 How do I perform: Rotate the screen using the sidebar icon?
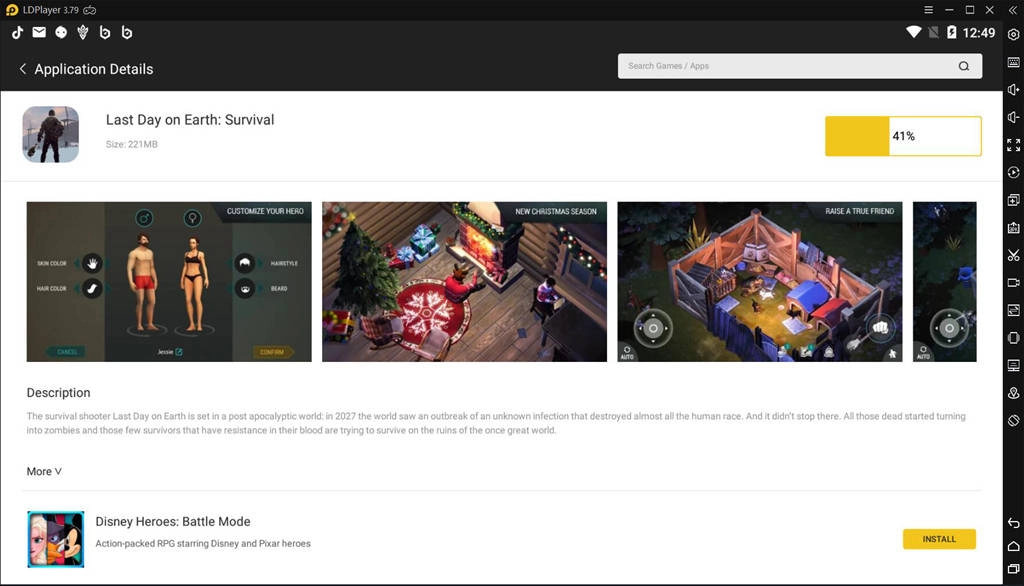click(x=1014, y=420)
